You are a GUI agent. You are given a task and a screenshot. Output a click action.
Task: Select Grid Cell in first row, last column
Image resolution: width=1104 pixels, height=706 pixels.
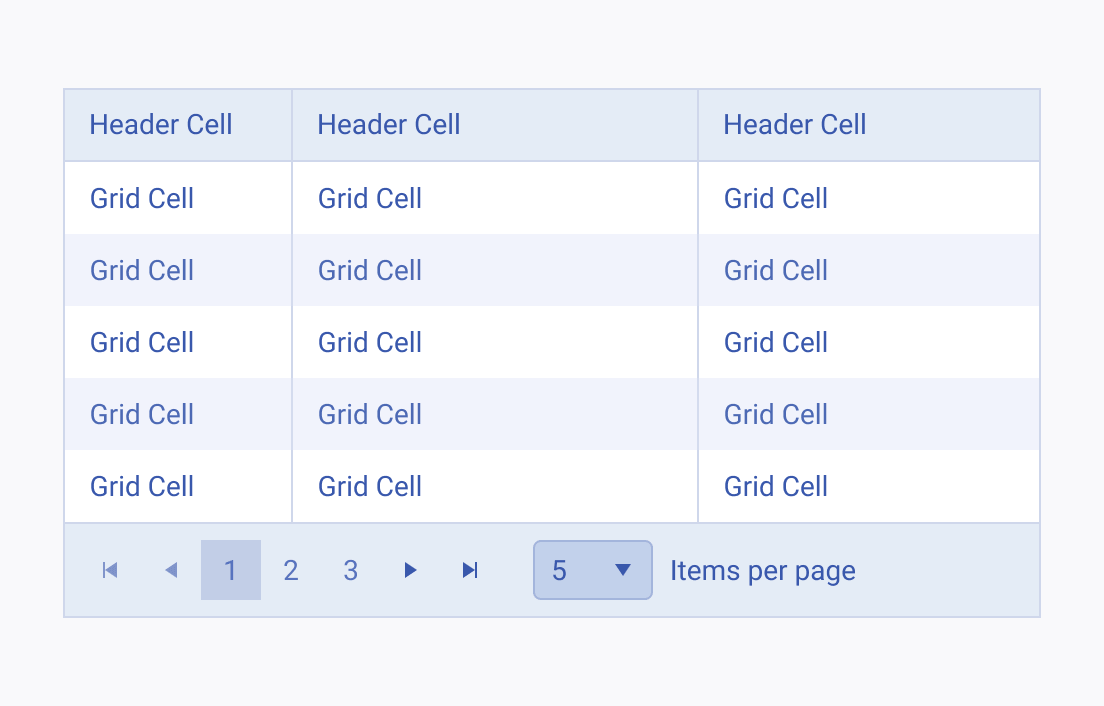(869, 198)
